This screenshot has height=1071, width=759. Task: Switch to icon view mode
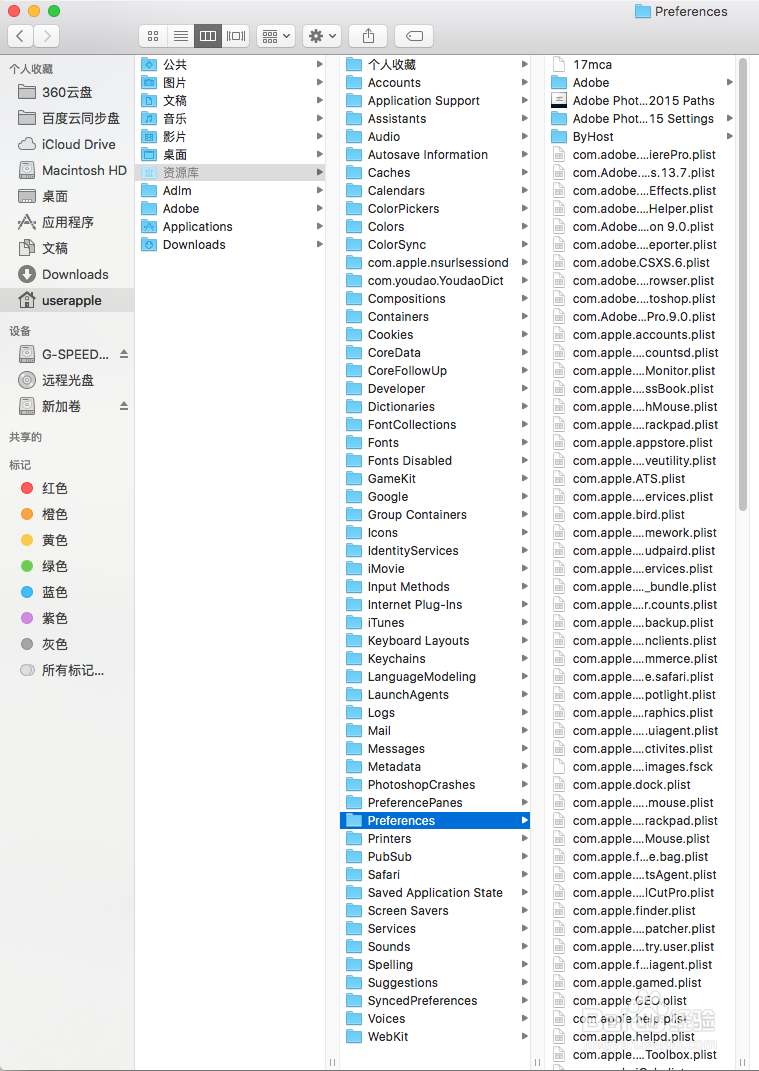[153, 36]
